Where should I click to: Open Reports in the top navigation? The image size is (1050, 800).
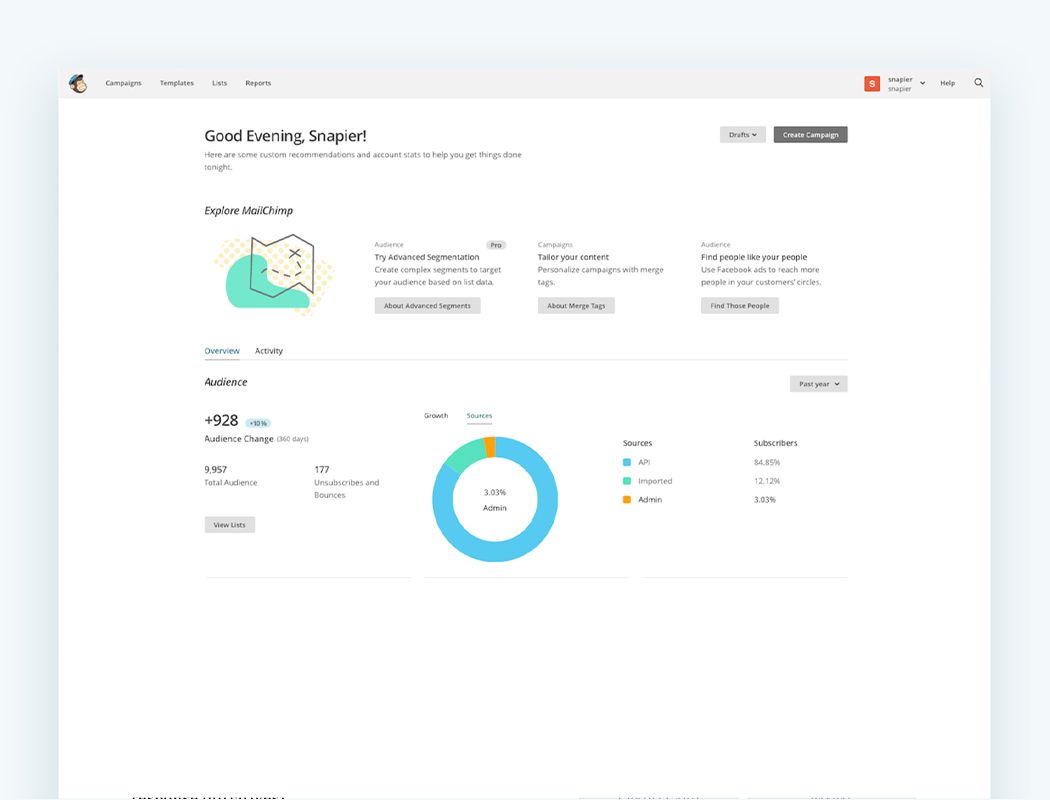pos(258,83)
